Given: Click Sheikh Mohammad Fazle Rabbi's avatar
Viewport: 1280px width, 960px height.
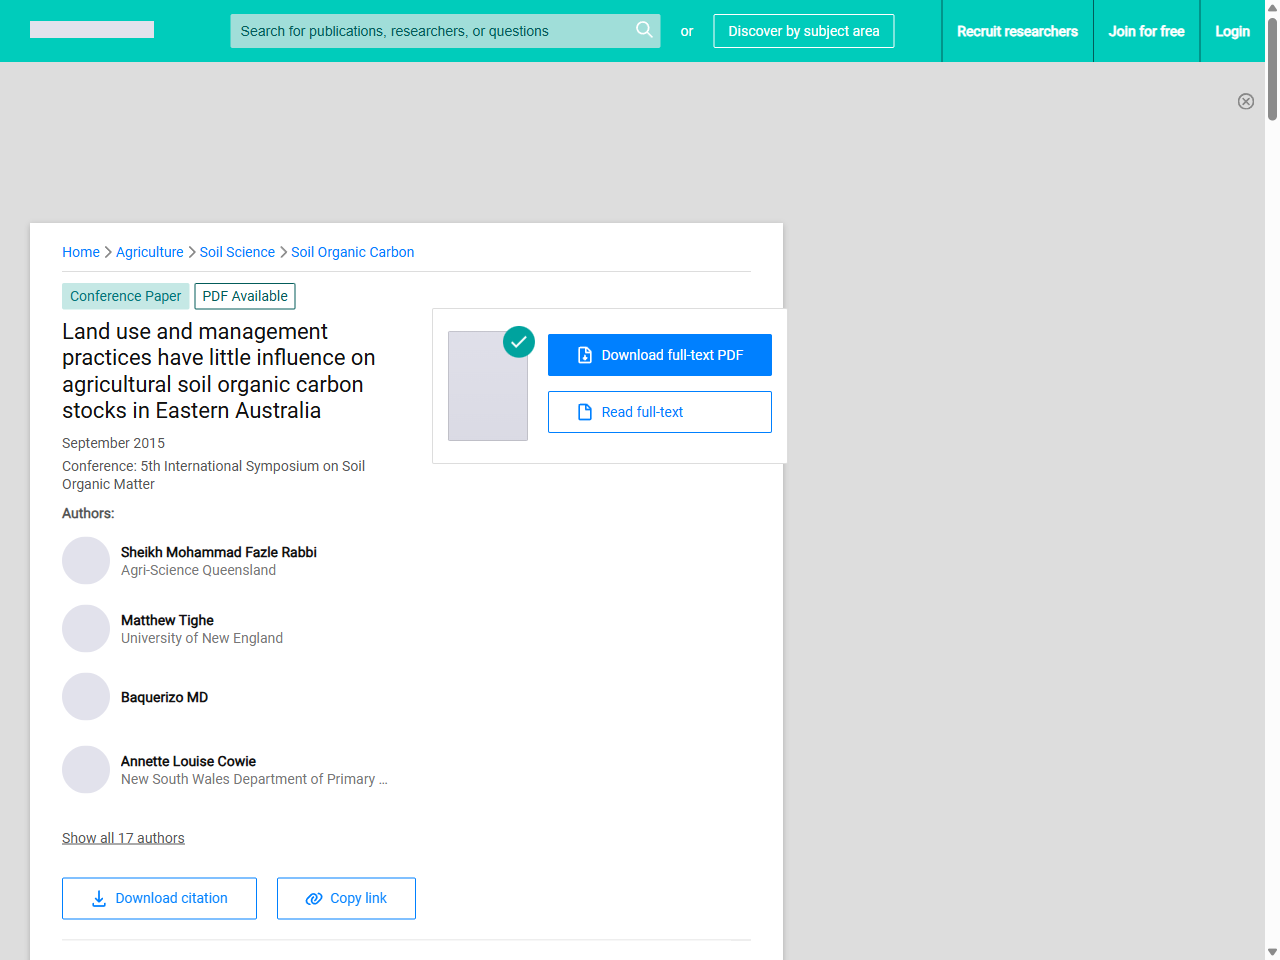Looking at the screenshot, I should (86, 561).
